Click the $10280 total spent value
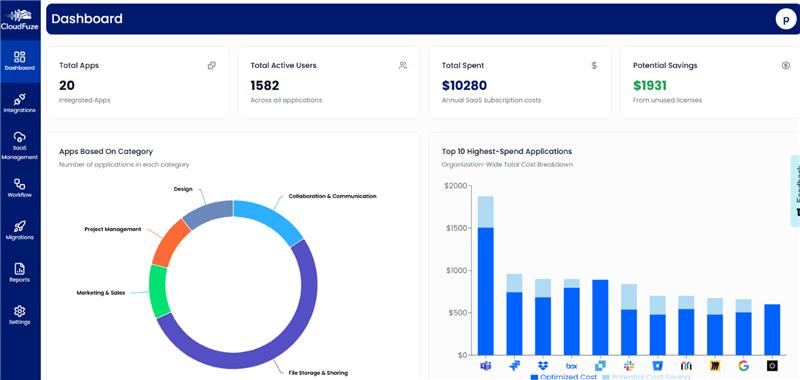The image size is (800, 380). tap(464, 85)
